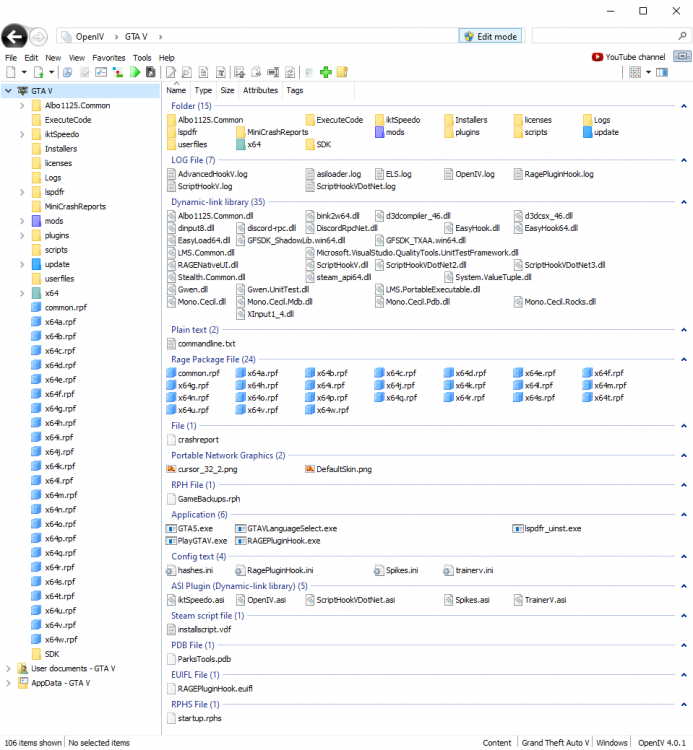Select cursor_32_2.png image file
This screenshot has height=750, width=693.
[202, 469]
